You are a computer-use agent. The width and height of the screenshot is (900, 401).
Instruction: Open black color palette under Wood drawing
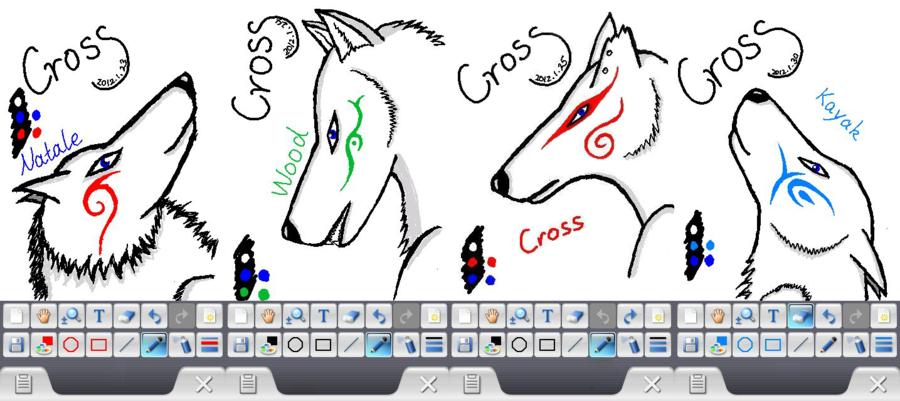pyautogui.click(x=269, y=345)
